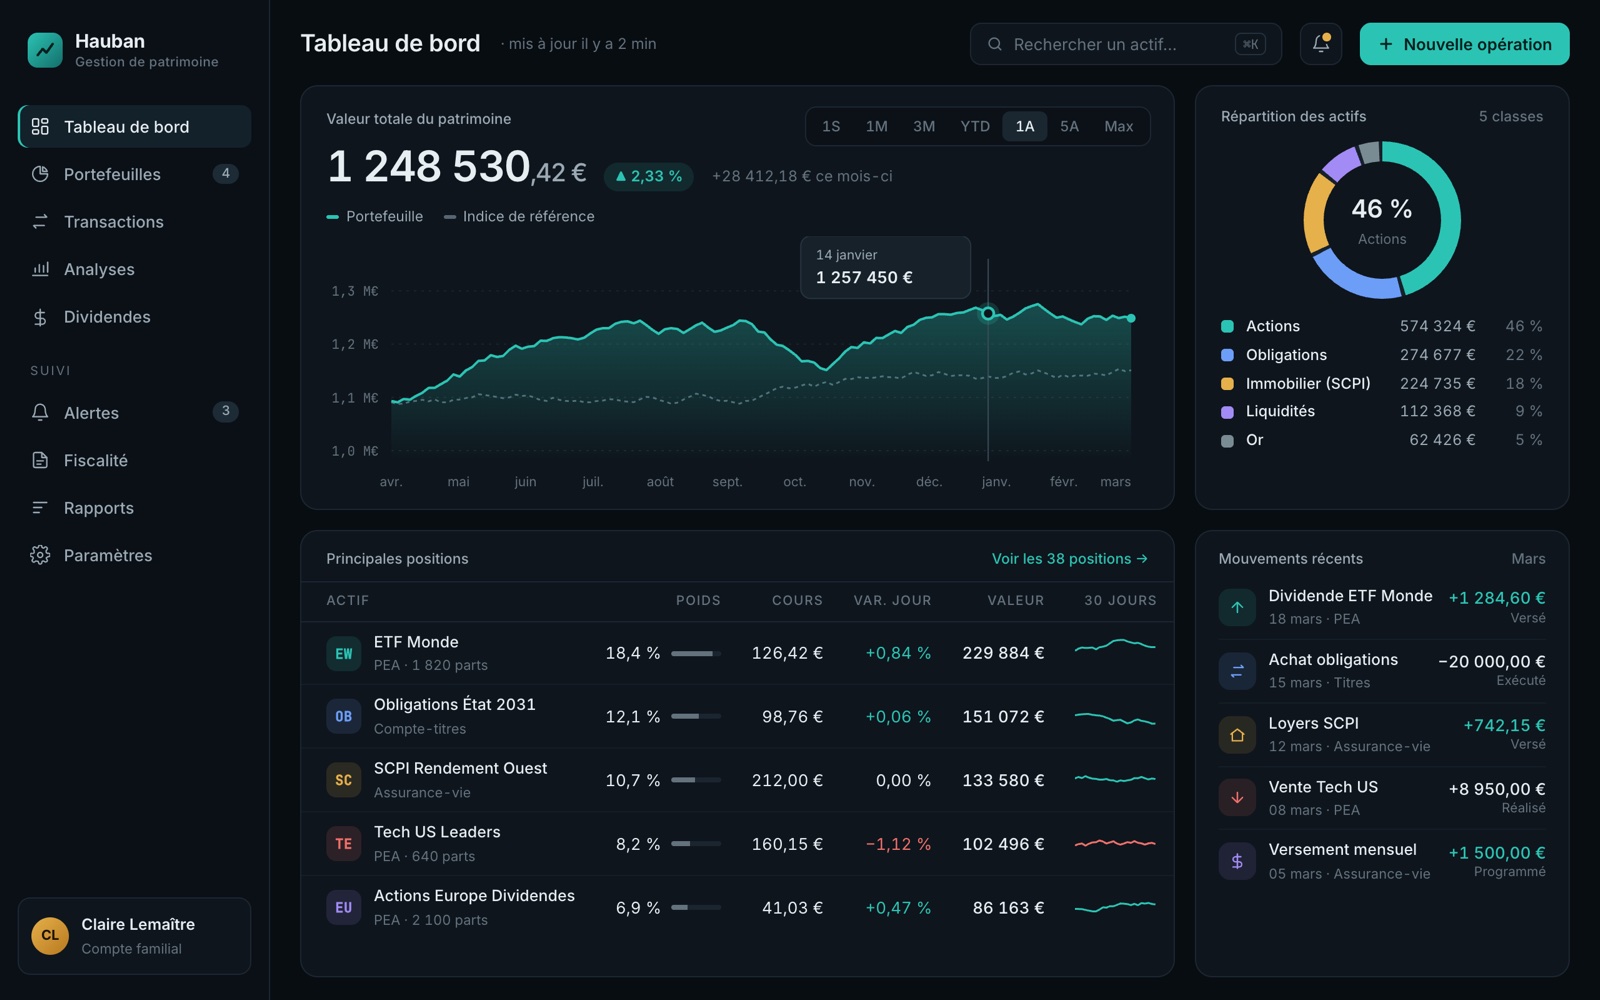The width and height of the screenshot is (1600, 1000).
Task: Open Rapports section
Action: (x=135, y=508)
